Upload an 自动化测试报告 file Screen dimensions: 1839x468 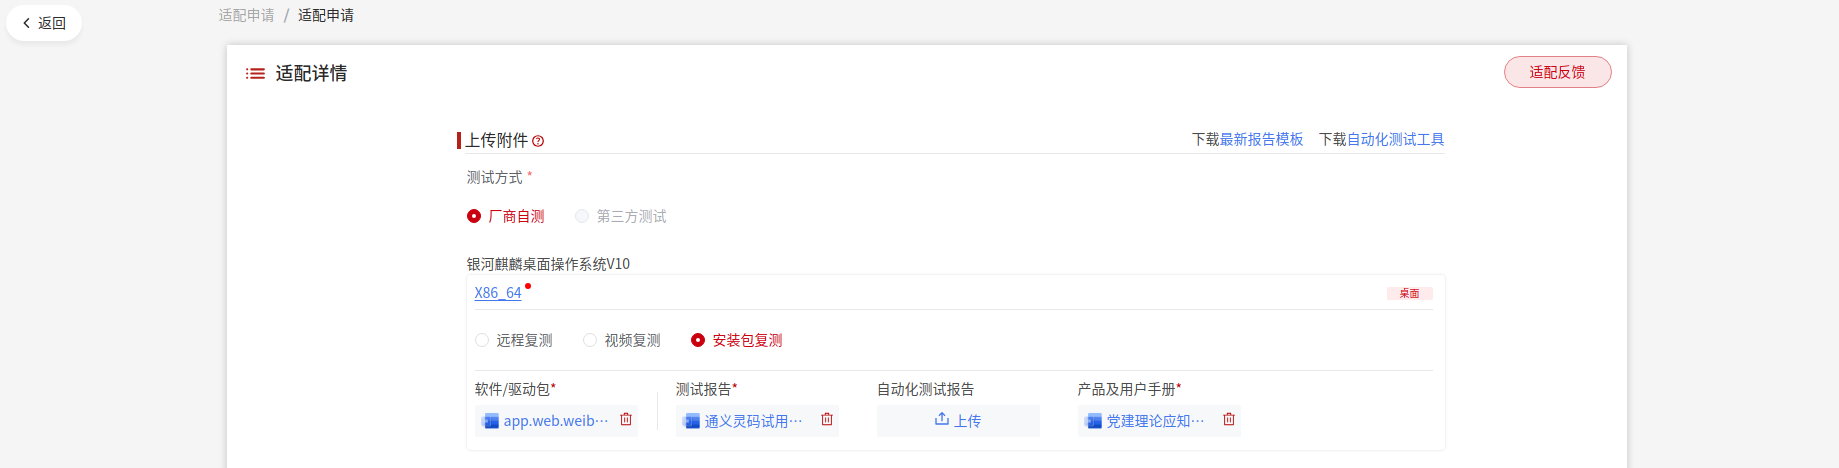tap(958, 420)
